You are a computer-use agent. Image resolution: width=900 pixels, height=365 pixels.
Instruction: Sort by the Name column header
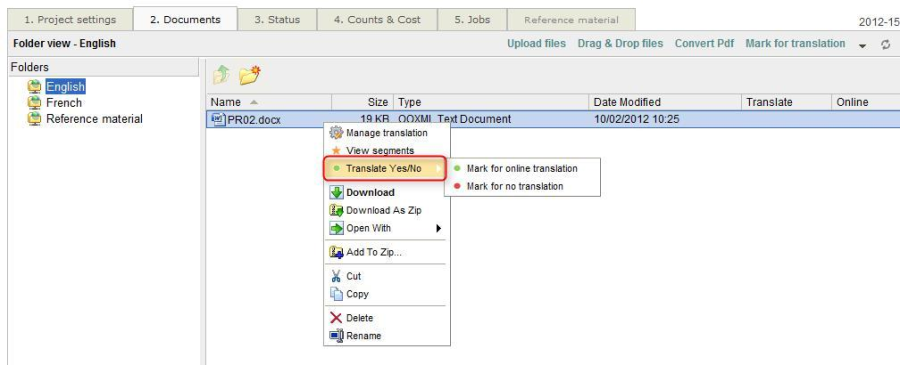tap(269, 102)
